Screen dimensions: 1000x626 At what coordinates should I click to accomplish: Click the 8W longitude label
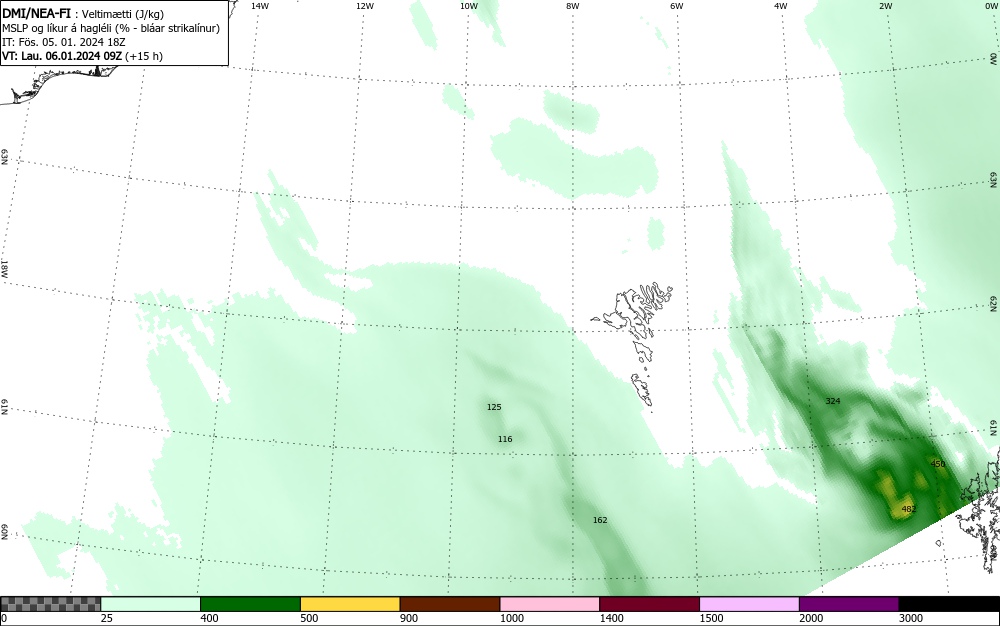click(573, 6)
